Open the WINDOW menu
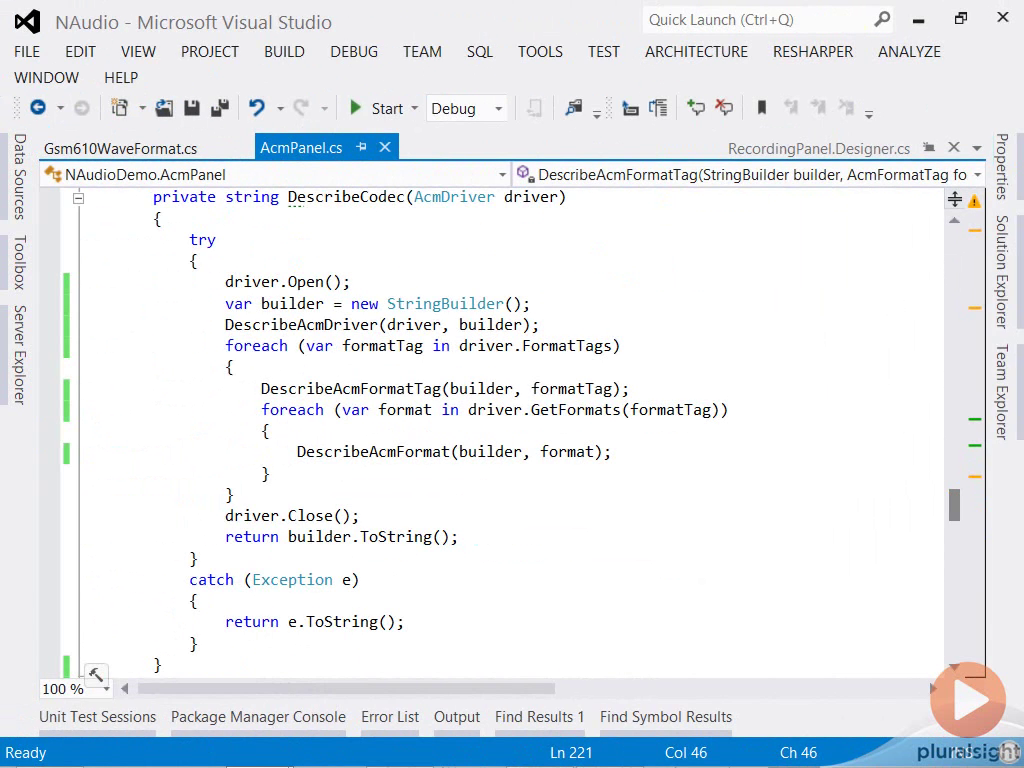This screenshot has height=768, width=1024. 46,78
